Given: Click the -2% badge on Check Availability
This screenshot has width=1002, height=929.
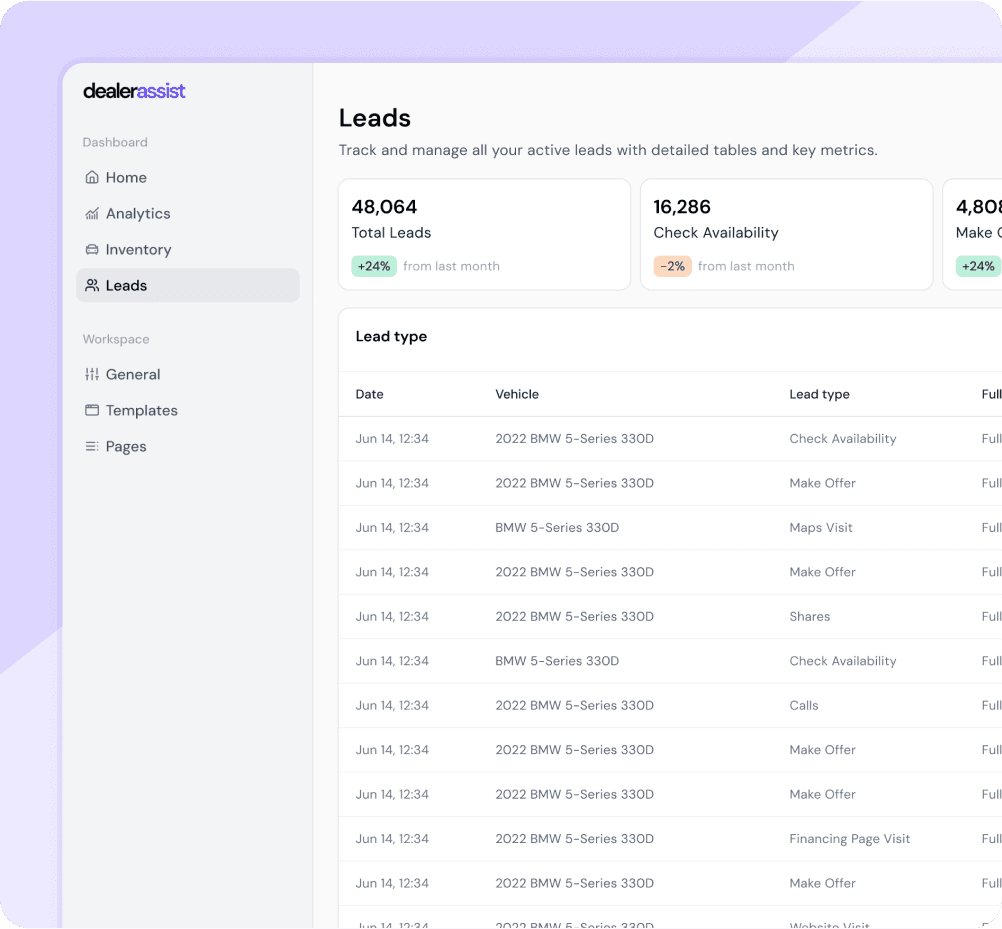Looking at the screenshot, I should (672, 266).
